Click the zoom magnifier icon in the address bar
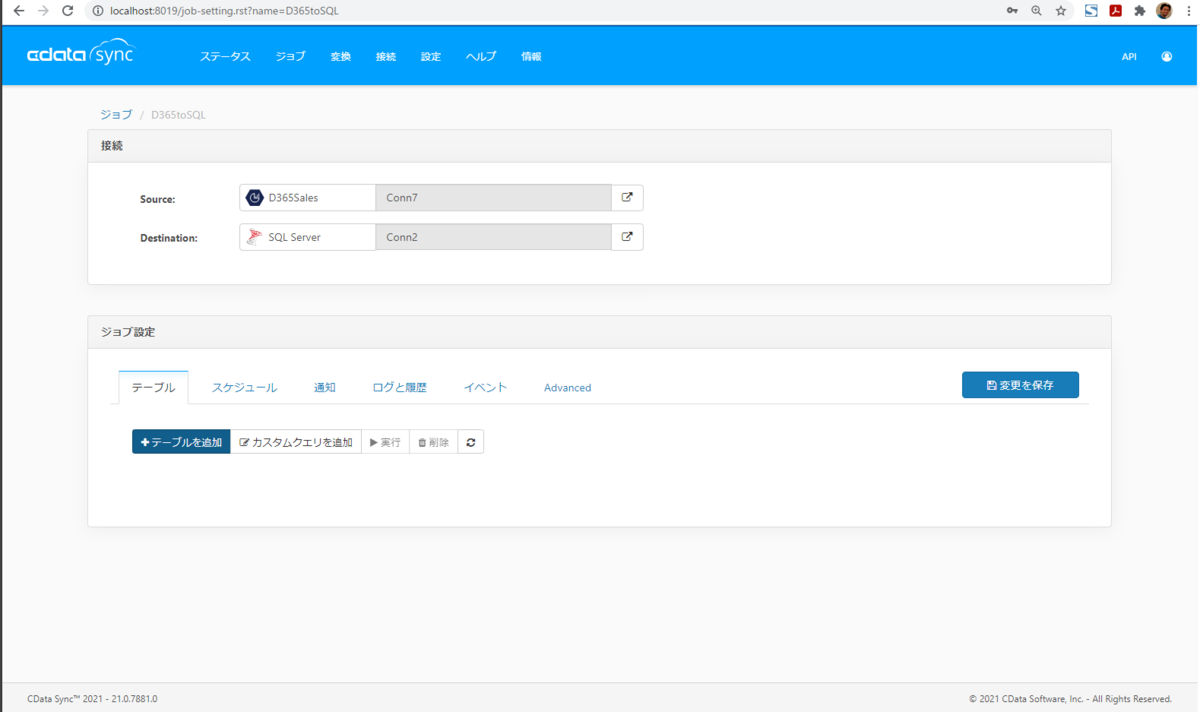Viewport: 1200px width, 712px height. click(x=1036, y=11)
